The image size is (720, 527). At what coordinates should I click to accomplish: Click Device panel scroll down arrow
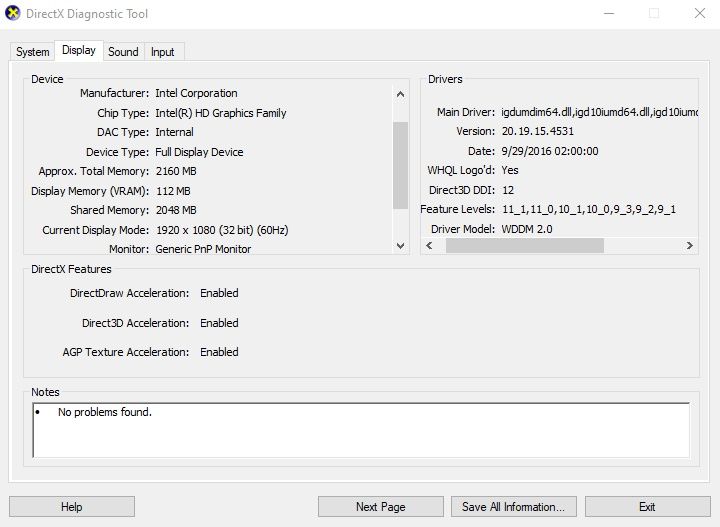(x=400, y=246)
